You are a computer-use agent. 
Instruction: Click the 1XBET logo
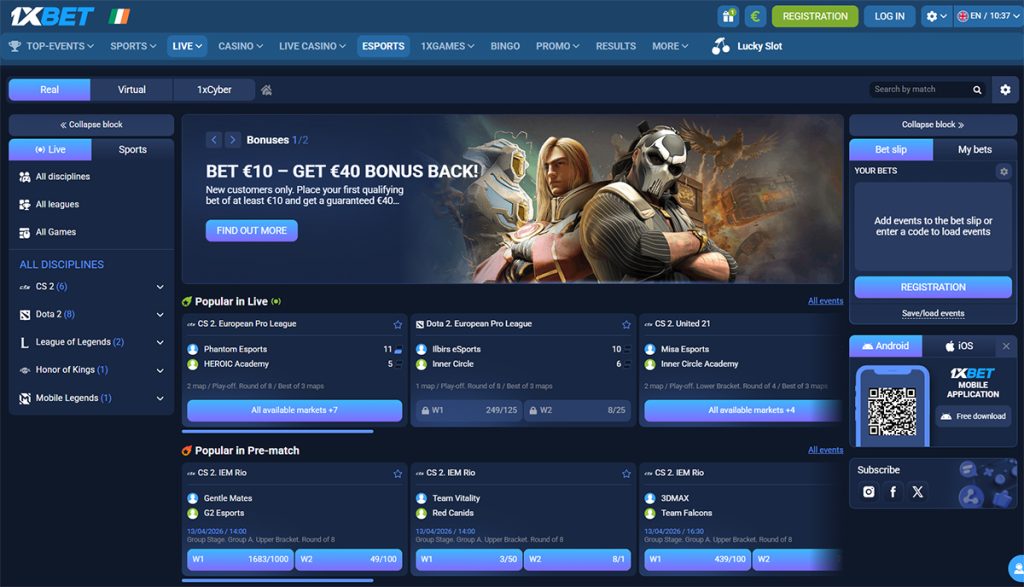click(x=52, y=16)
